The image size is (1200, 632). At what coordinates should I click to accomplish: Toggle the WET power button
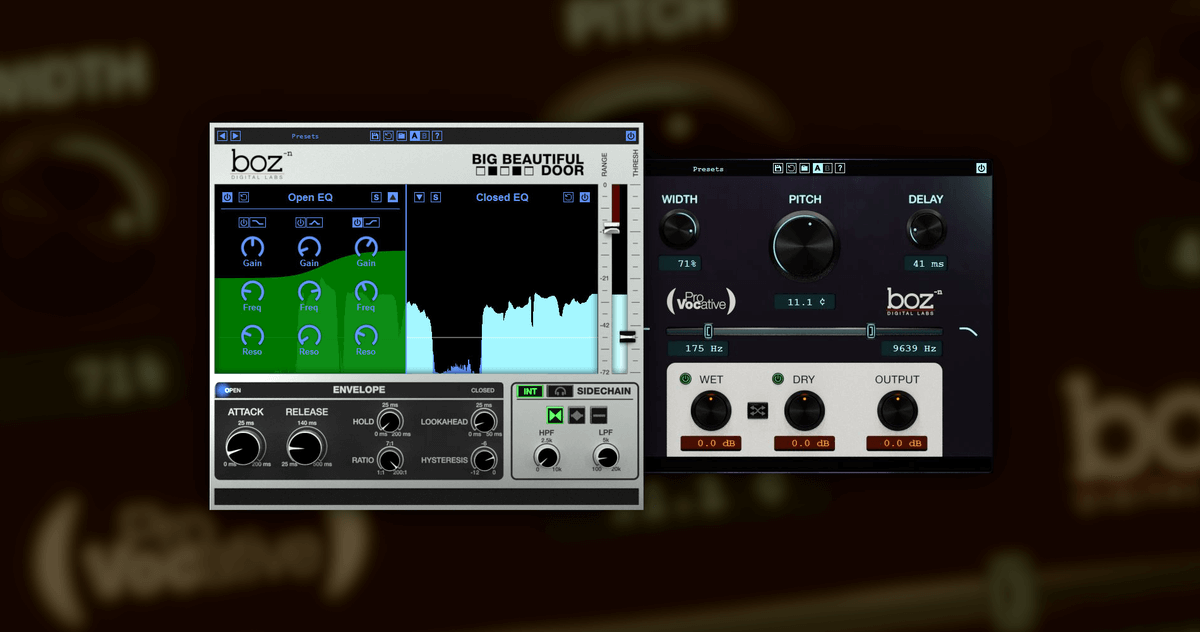tap(685, 379)
